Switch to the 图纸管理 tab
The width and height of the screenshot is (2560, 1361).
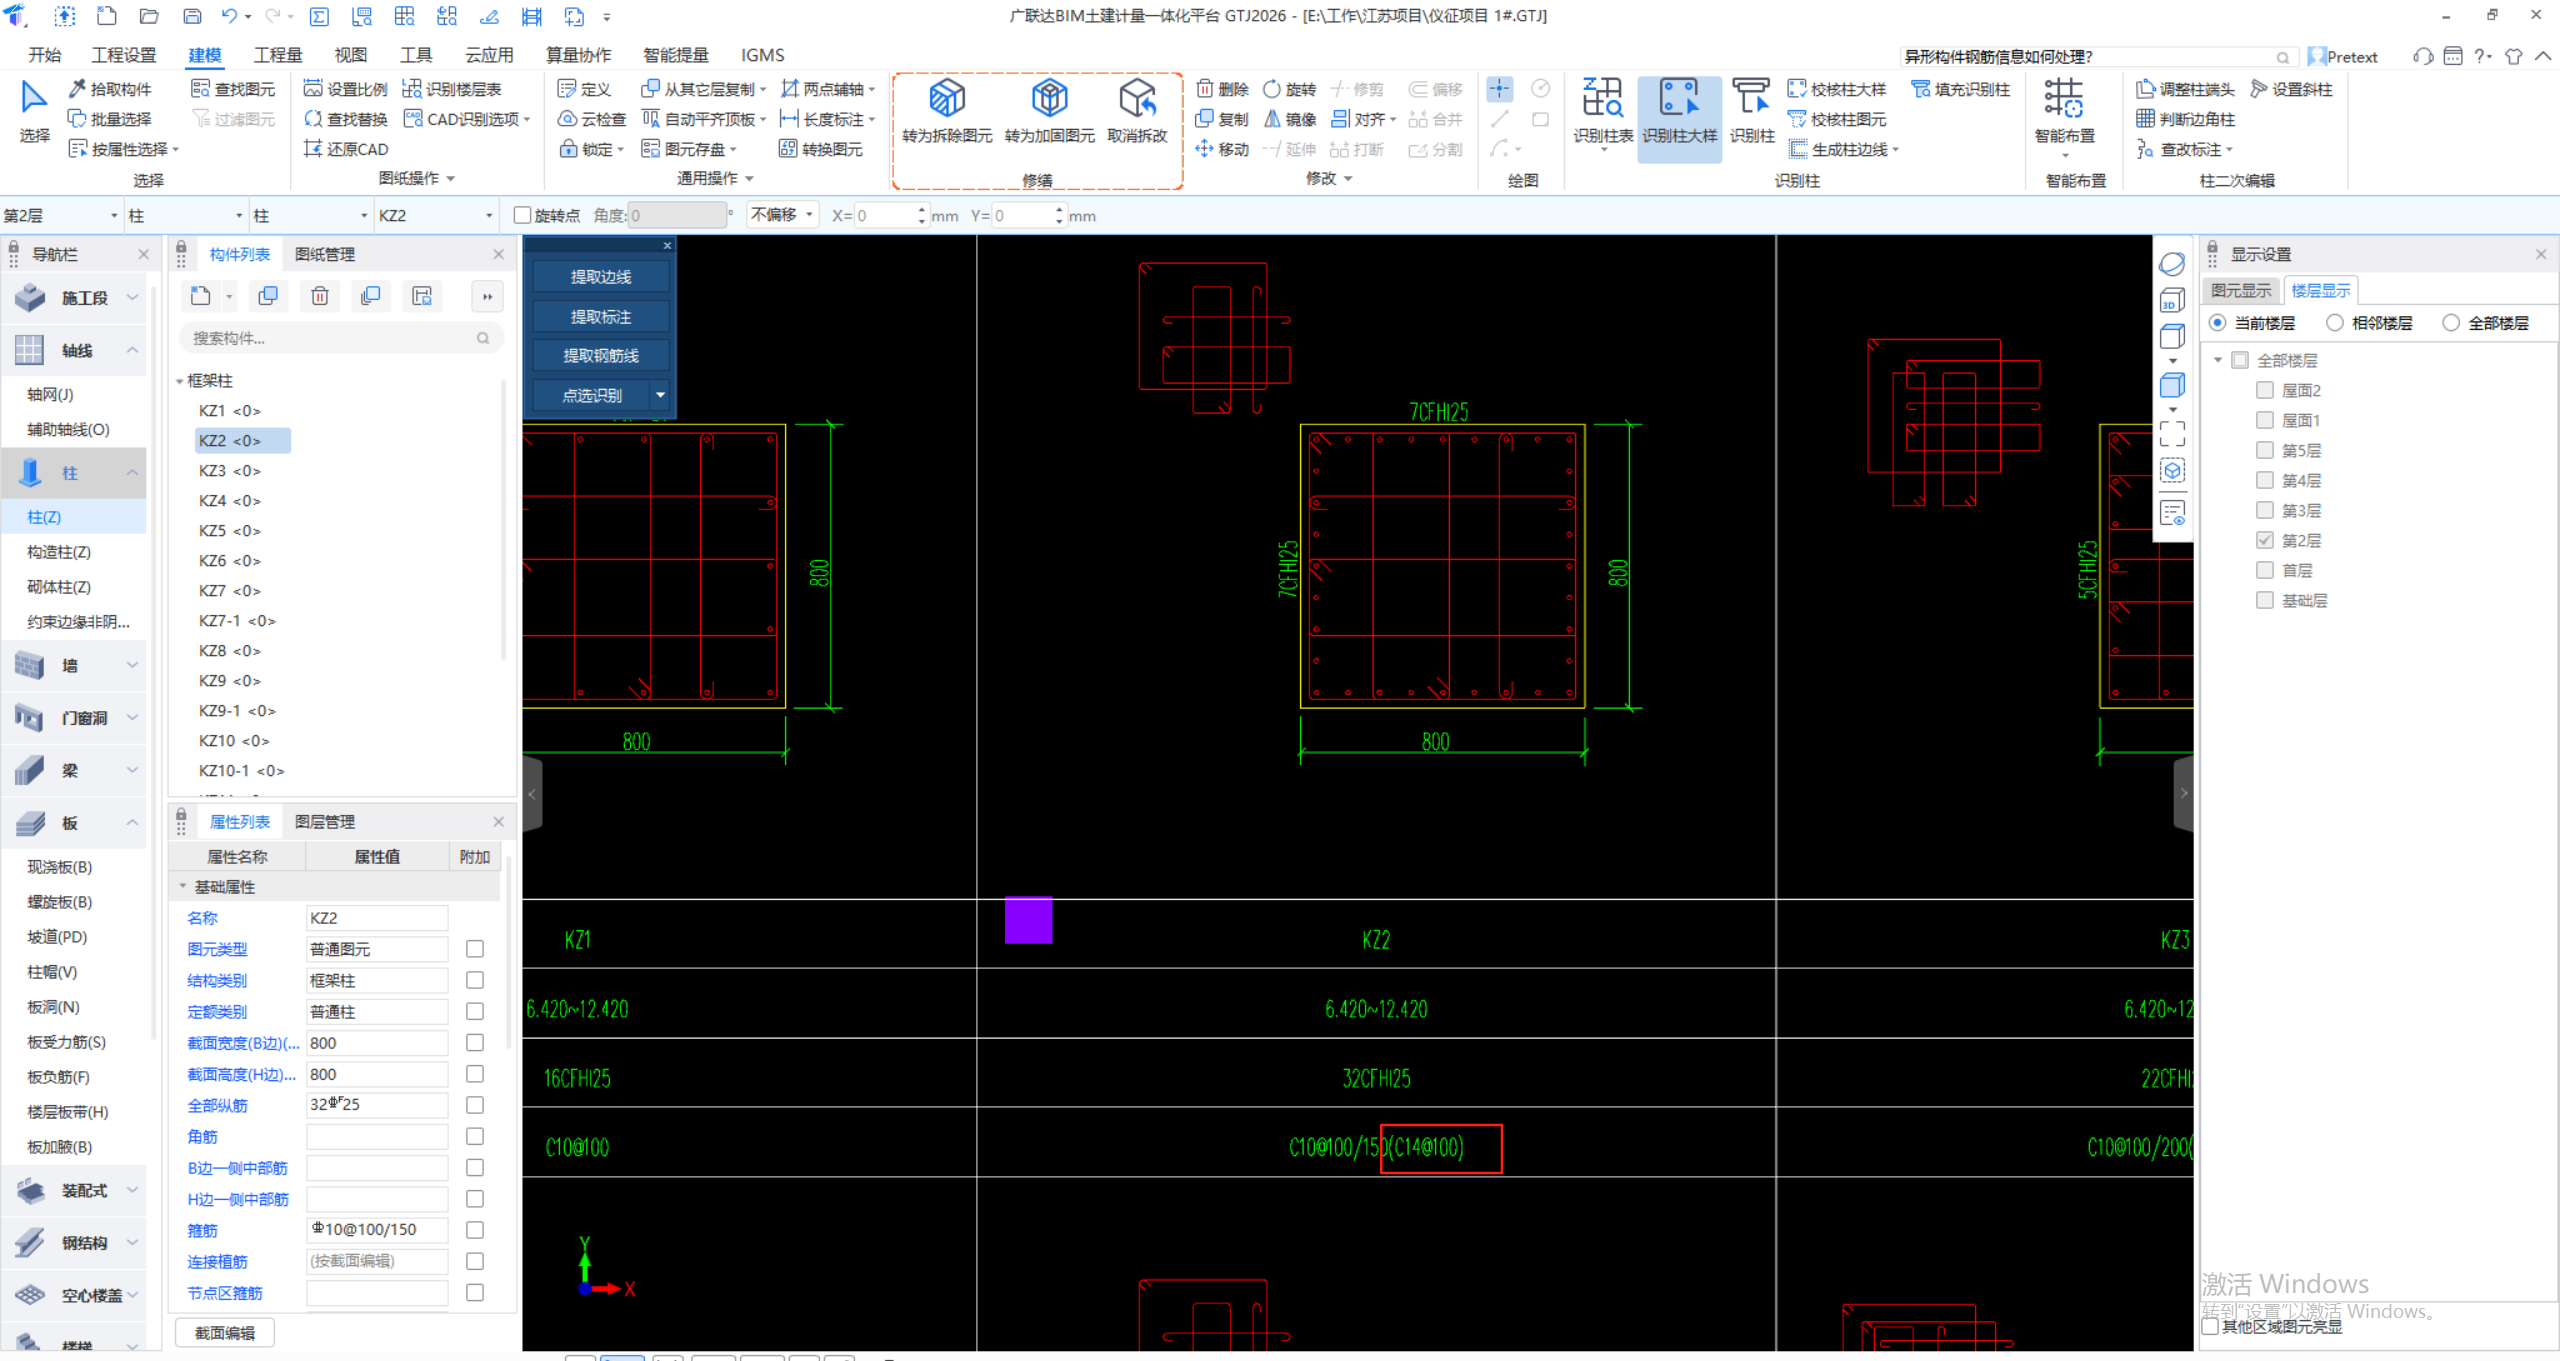pyautogui.click(x=325, y=254)
